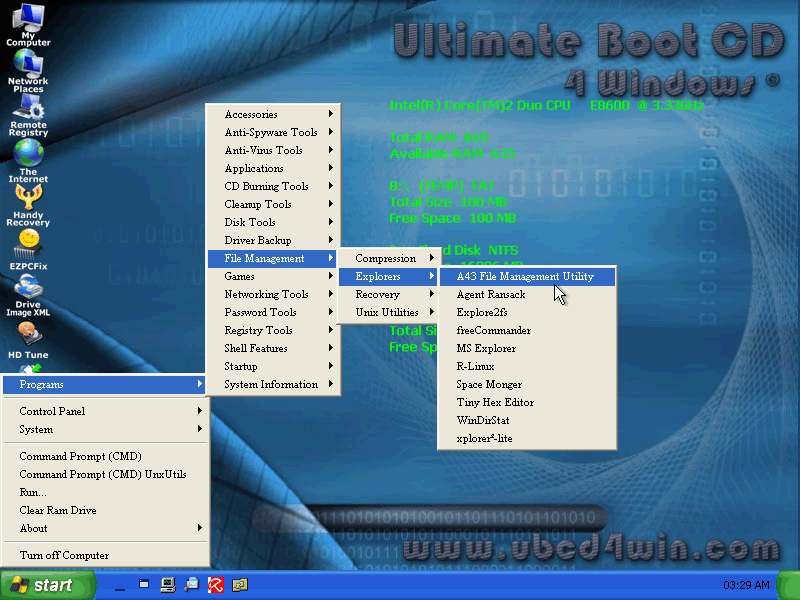Launch Agent Ransack from Explorers menu
This screenshot has height=600, width=800.
(527, 294)
